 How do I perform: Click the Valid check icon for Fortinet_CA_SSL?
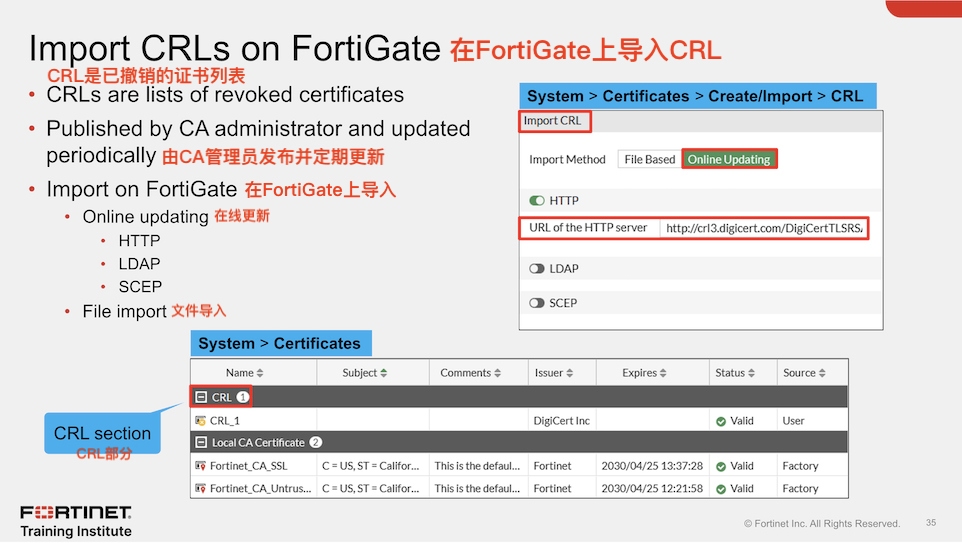tap(721, 466)
